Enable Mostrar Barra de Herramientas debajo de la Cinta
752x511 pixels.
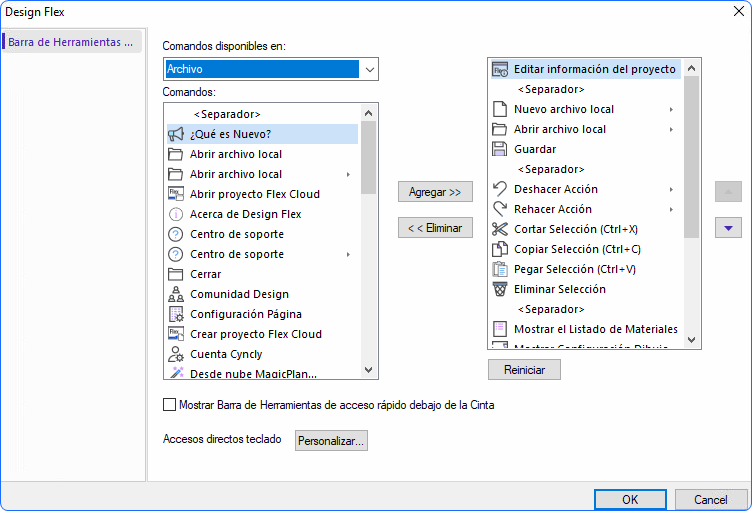tap(169, 404)
